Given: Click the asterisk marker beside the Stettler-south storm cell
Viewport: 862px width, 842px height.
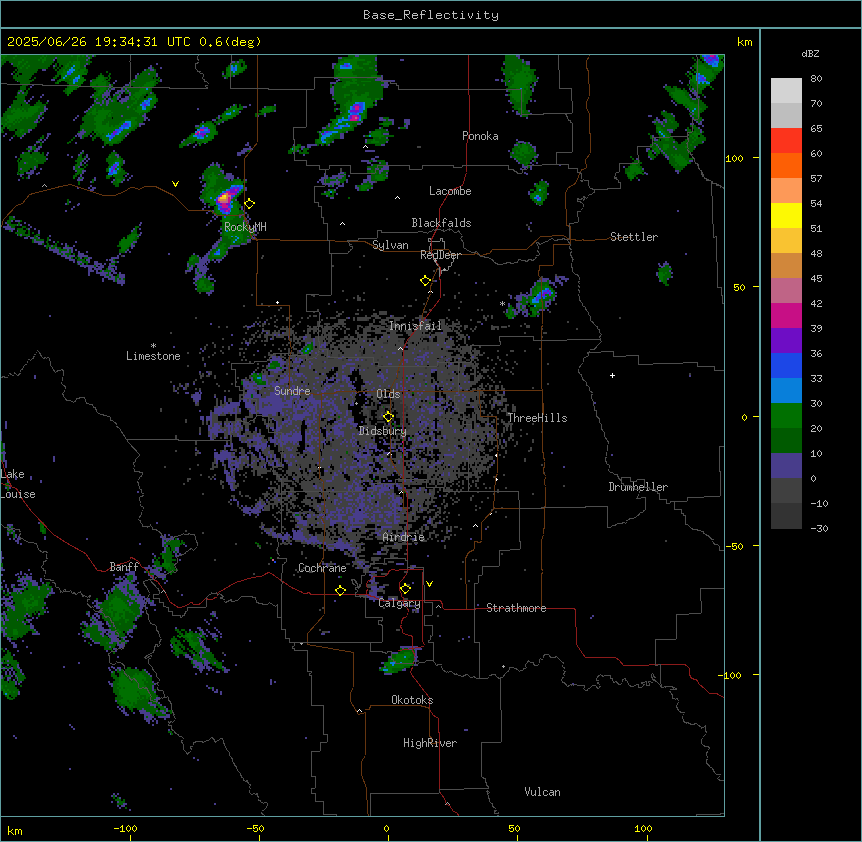Looking at the screenshot, I should [502, 303].
